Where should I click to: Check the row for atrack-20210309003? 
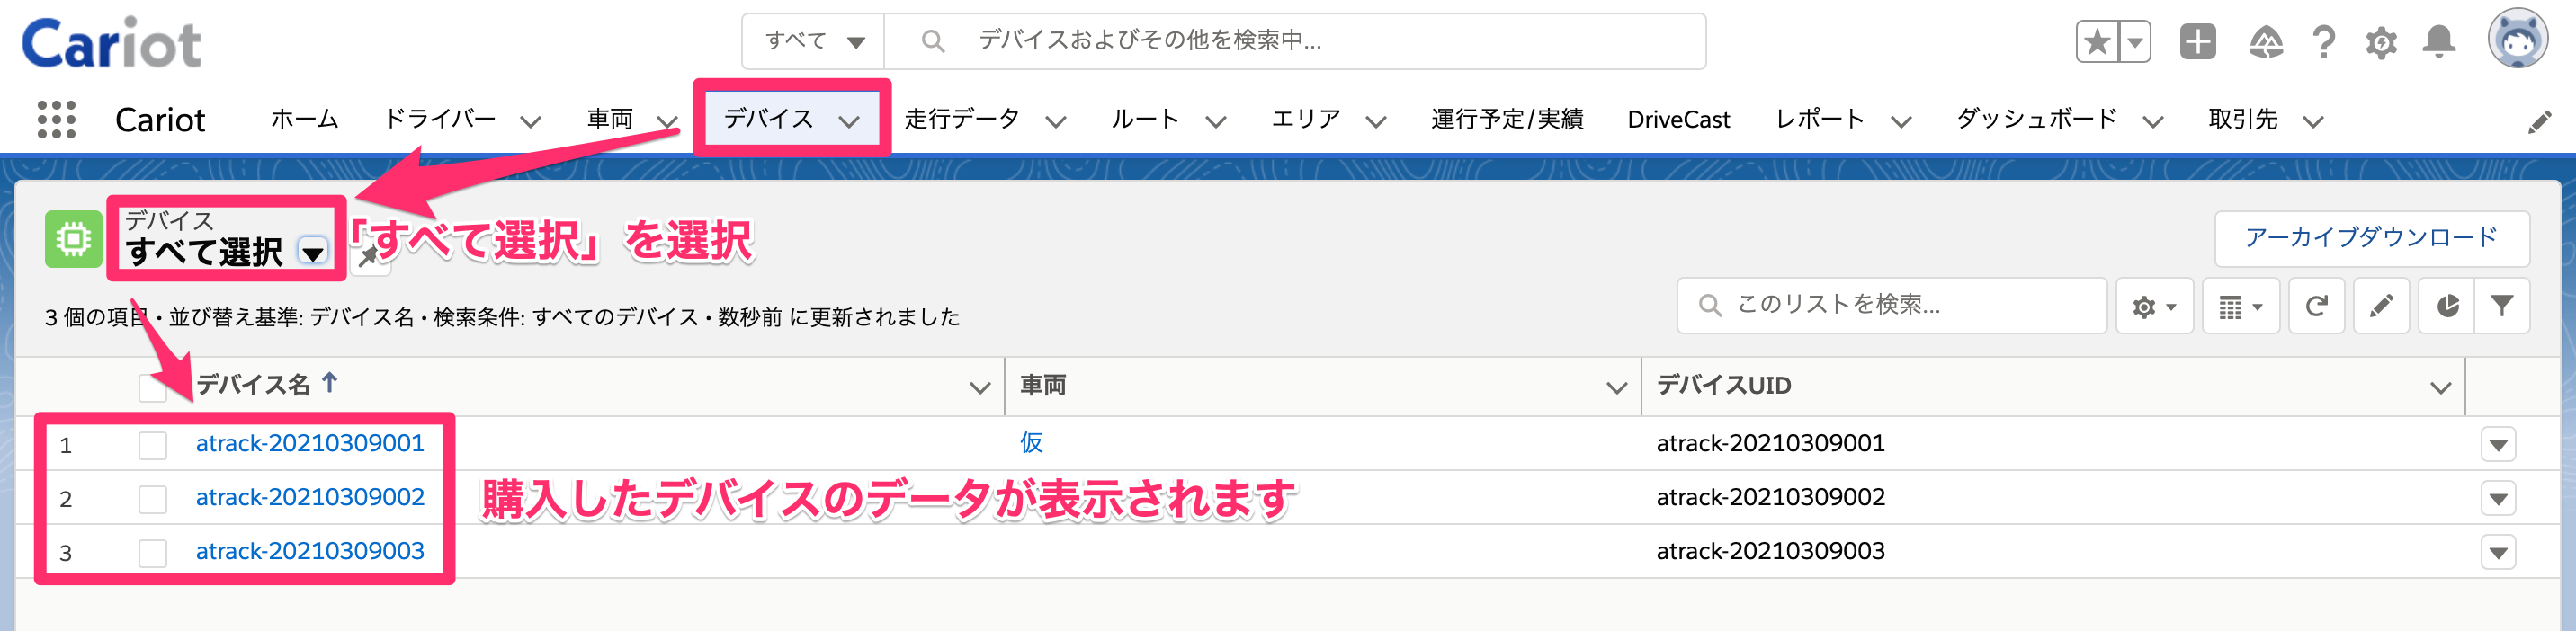pos(153,553)
